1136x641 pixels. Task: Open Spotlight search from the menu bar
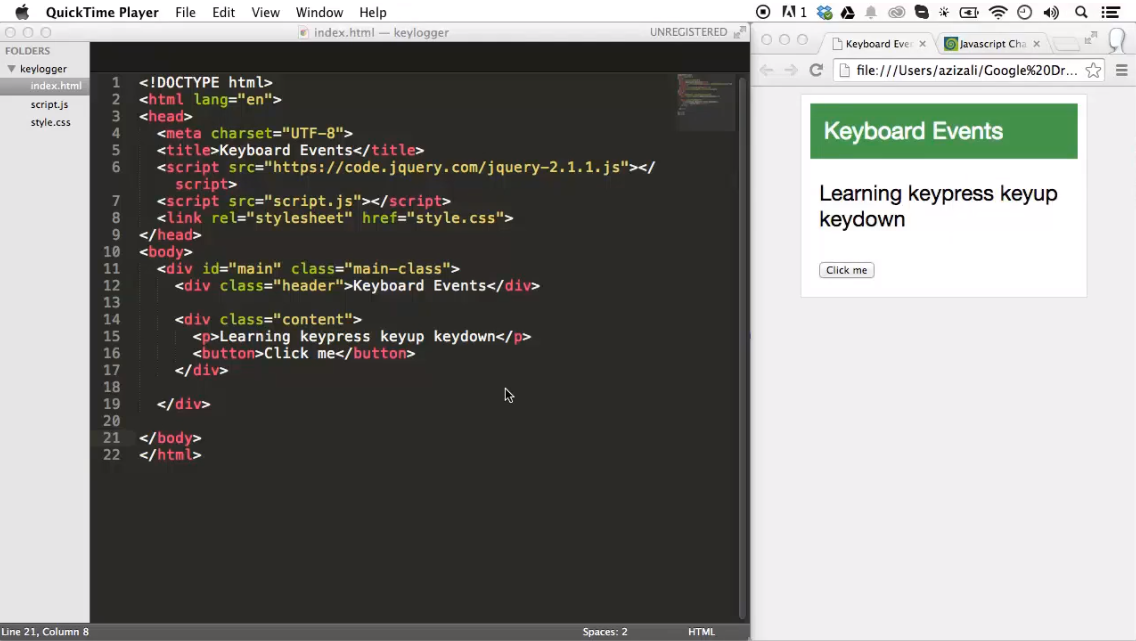point(1080,12)
